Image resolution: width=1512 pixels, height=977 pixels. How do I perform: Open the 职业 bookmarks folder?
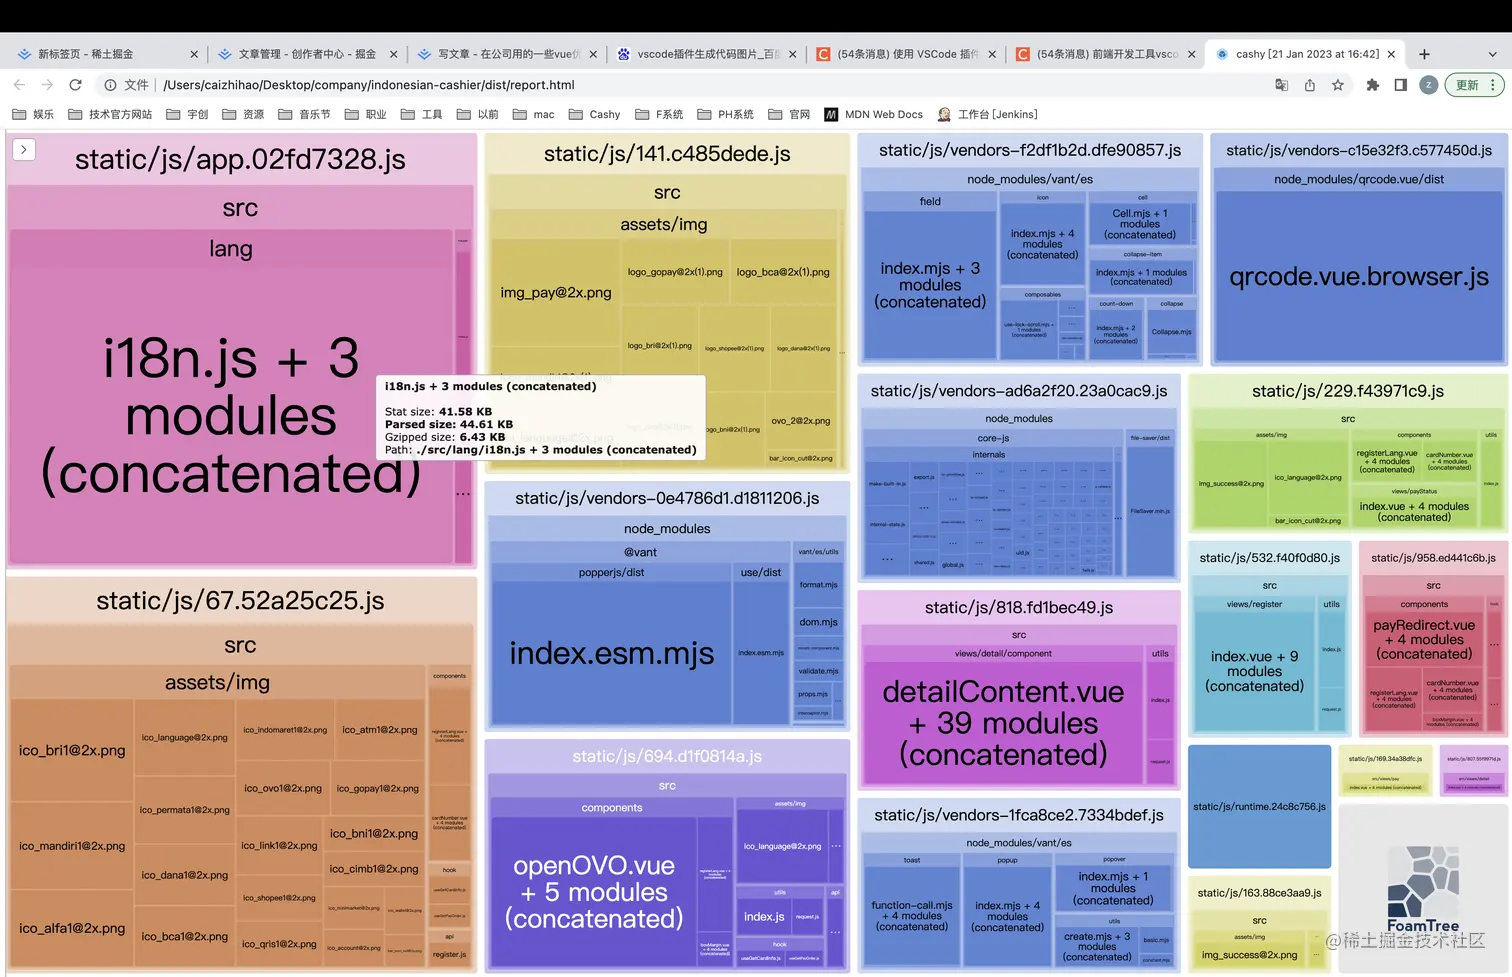pyautogui.click(x=365, y=114)
